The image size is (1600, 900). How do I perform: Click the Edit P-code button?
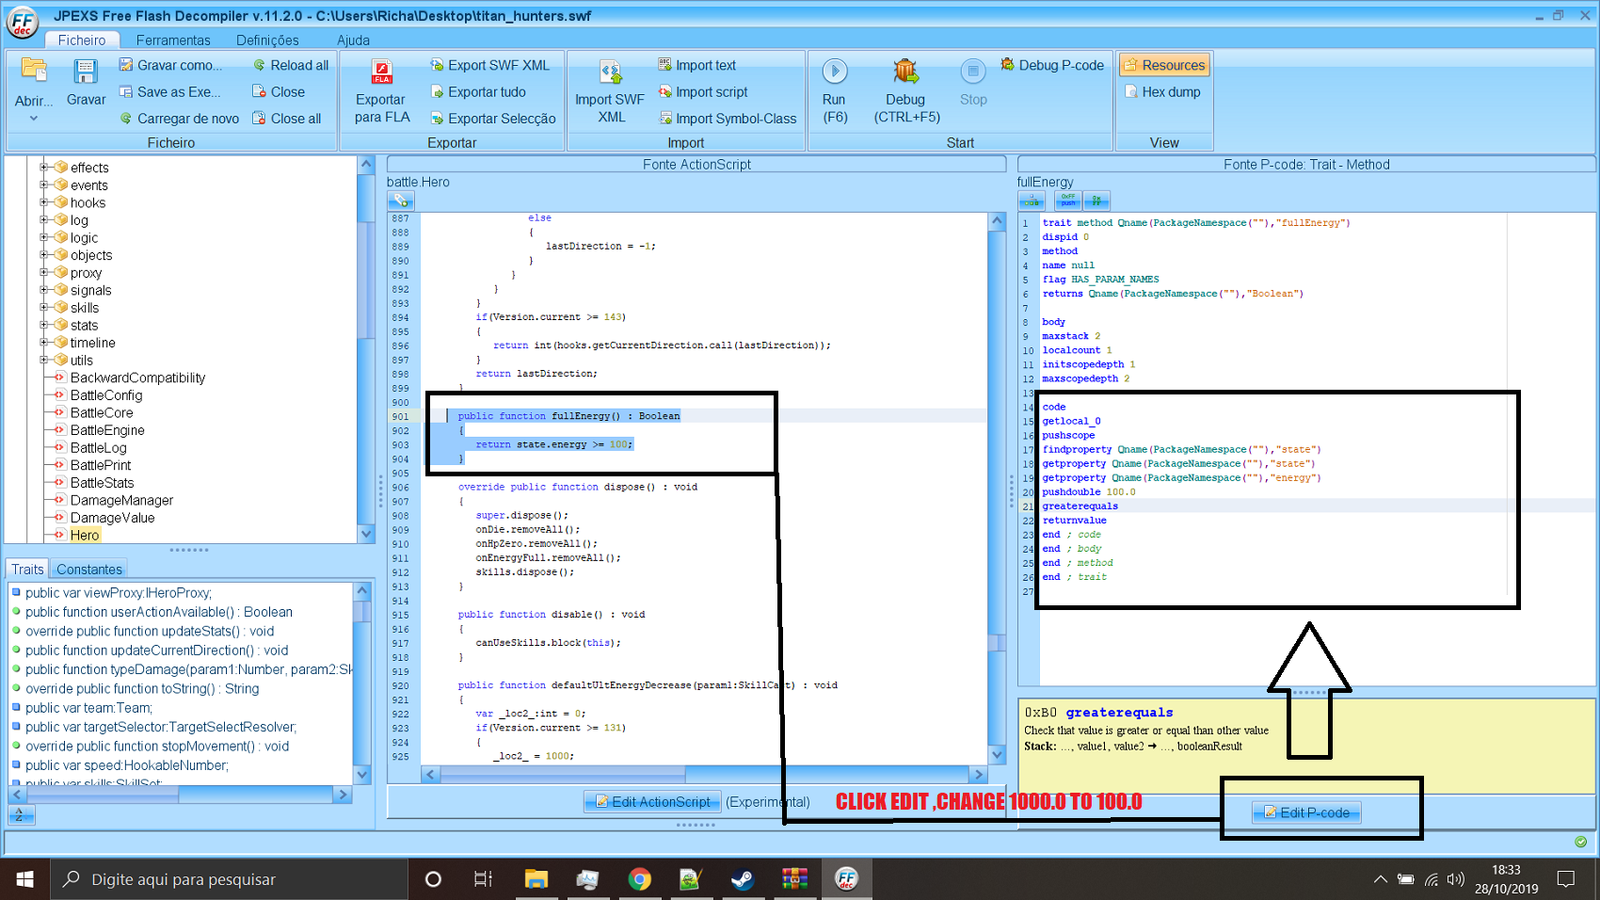[1307, 813]
